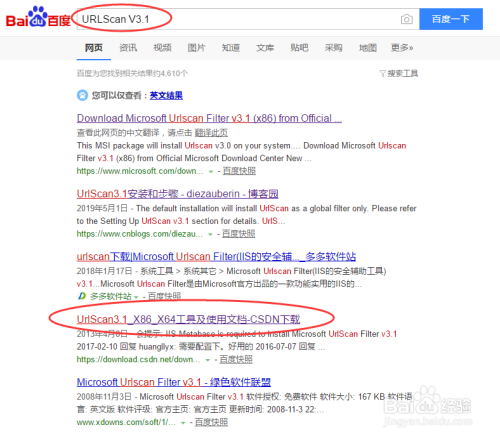Click snippet text '2019年5月1日'
500x439 pixels.
point(102,208)
